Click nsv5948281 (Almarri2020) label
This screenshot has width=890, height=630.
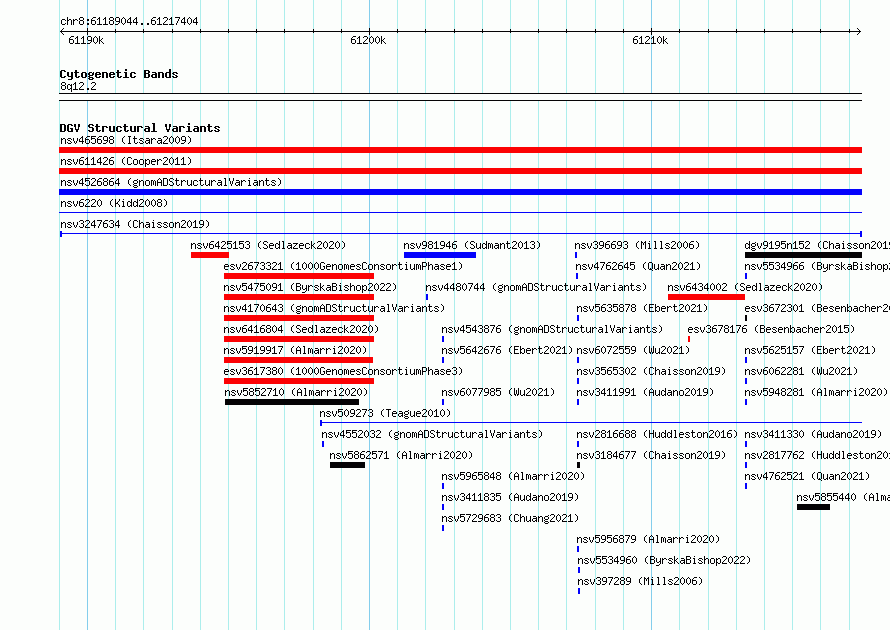(816, 392)
